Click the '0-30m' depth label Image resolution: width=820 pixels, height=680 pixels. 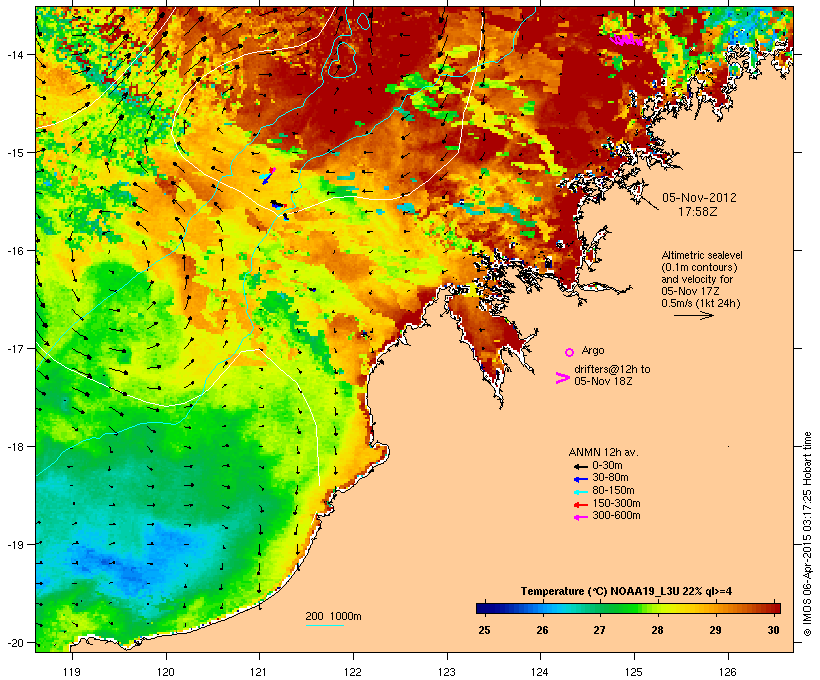607,466
